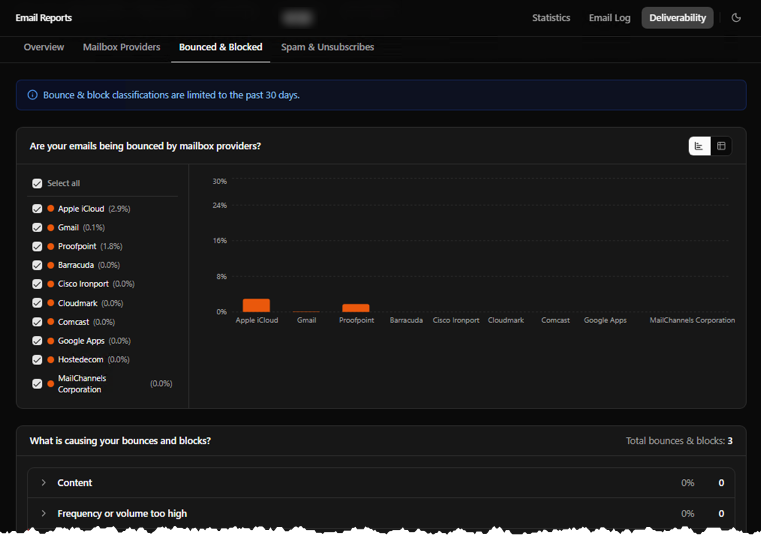The image size is (761, 535).
Task: Open the Mailbox Providers tab
Action: click(121, 47)
